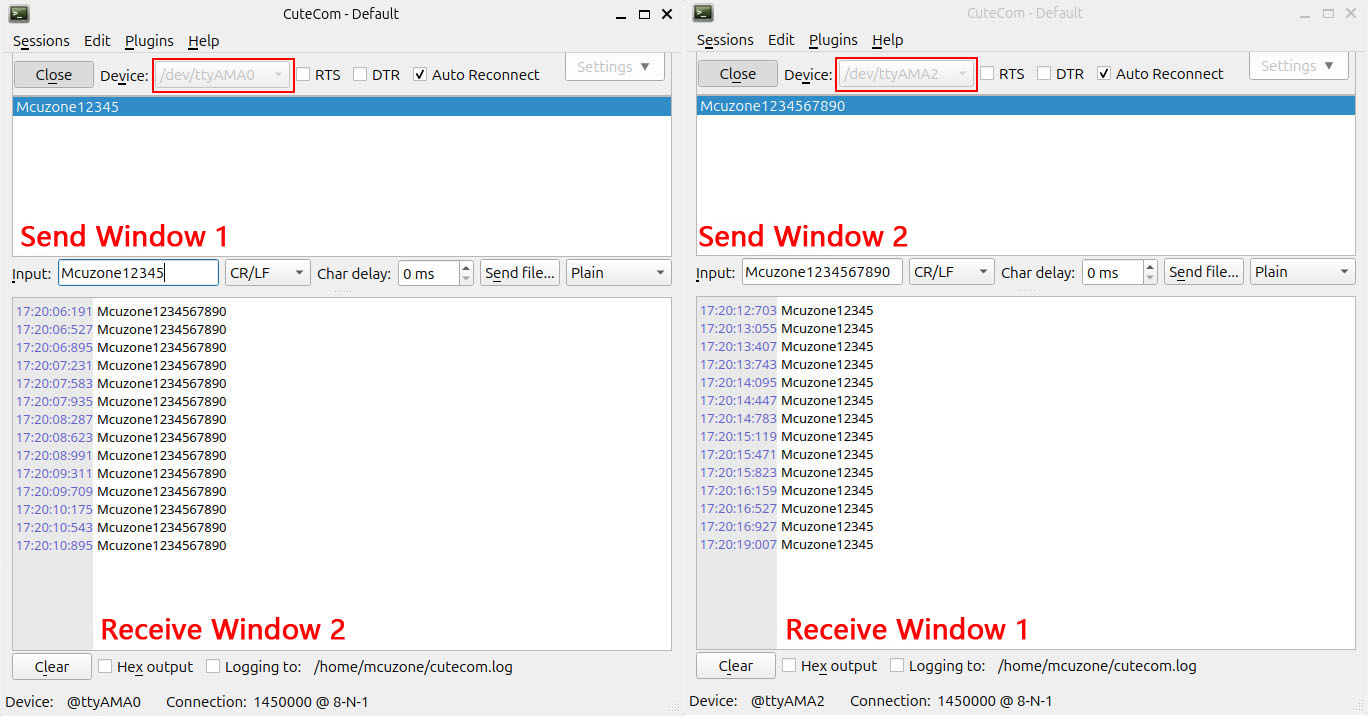
Task: Open Plugins menu in right CuteCom window
Action: click(x=833, y=40)
